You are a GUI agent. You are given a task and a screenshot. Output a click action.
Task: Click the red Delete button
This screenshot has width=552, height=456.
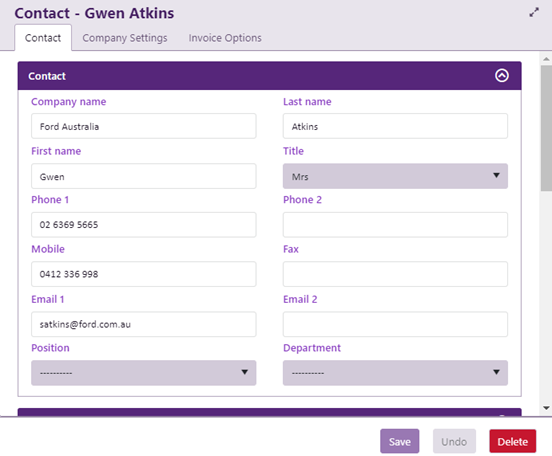coord(513,441)
